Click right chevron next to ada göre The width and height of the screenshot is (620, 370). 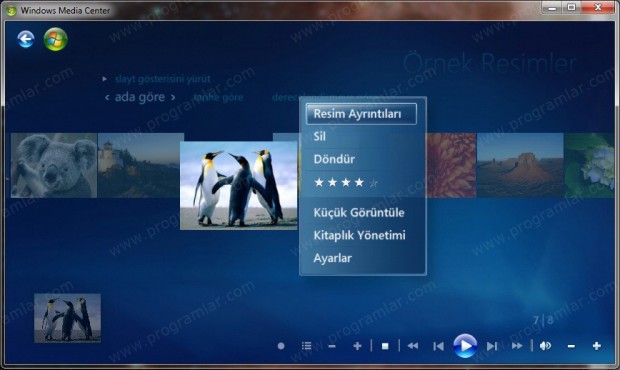click(x=173, y=97)
